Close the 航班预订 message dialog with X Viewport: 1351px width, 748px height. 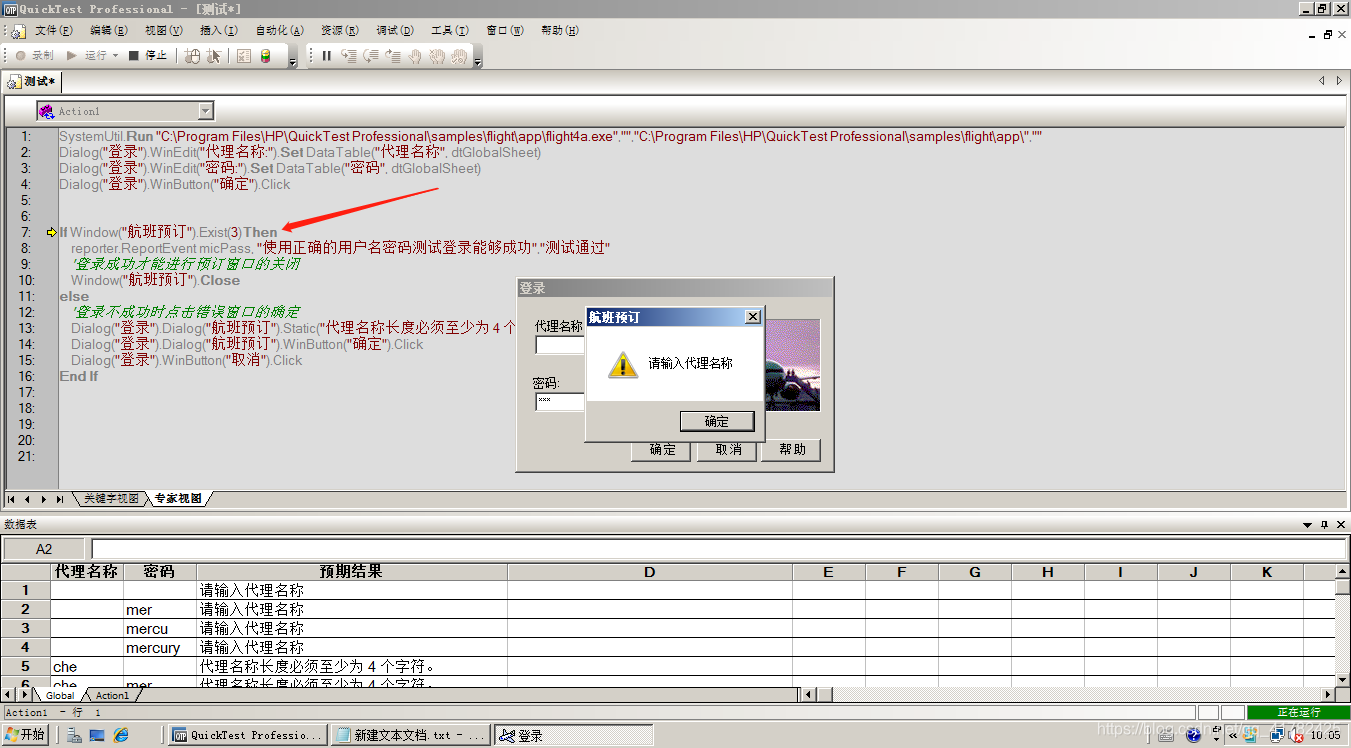[753, 317]
